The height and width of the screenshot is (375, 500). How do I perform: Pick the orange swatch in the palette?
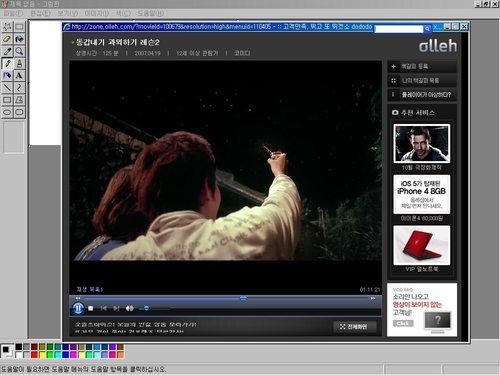pyautogui.click(x=121, y=355)
